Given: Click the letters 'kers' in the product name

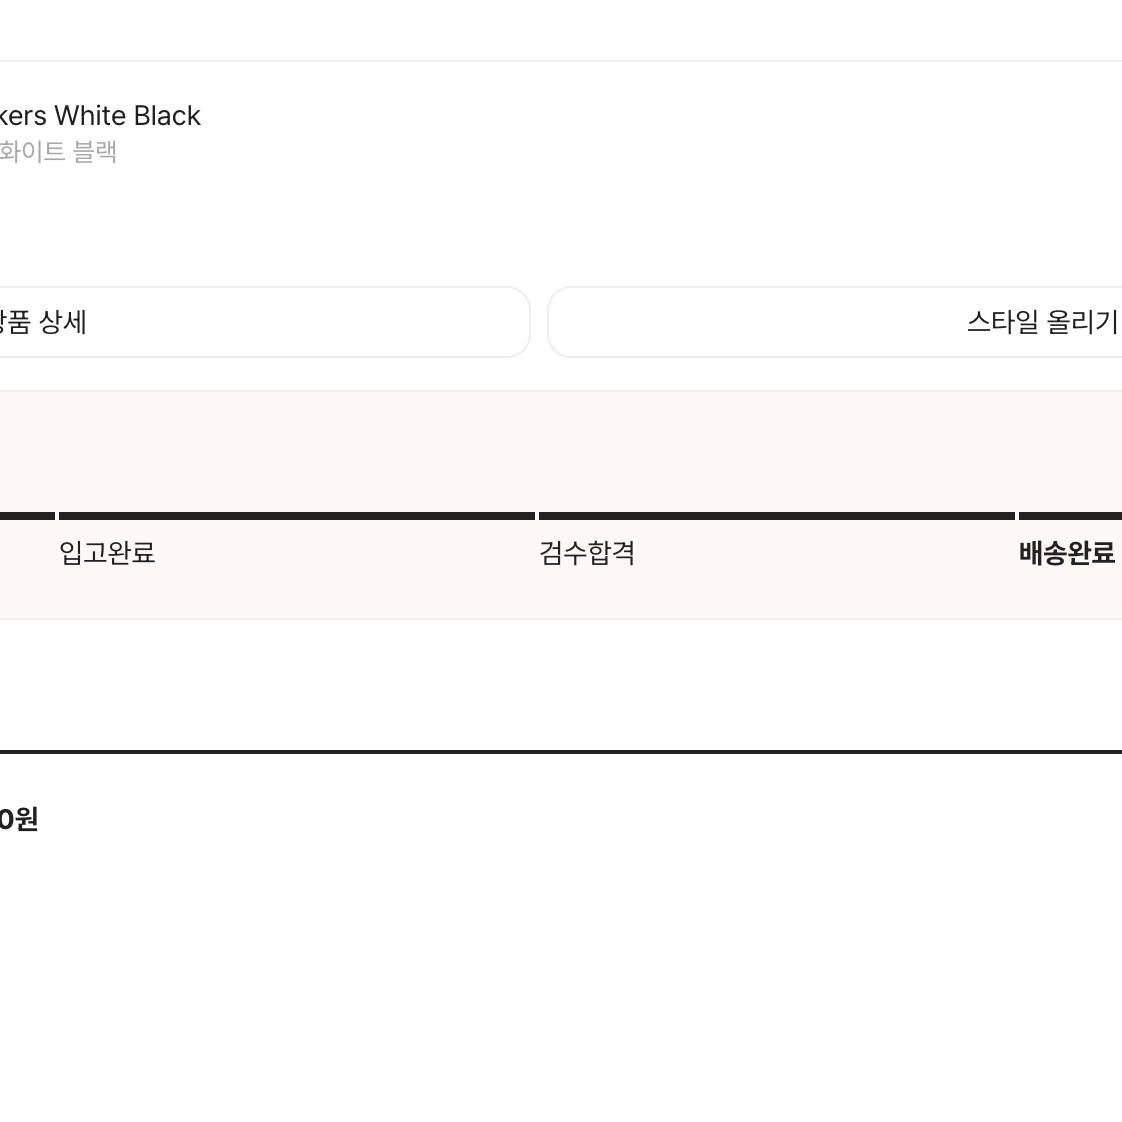Looking at the screenshot, I should [x=23, y=116].
